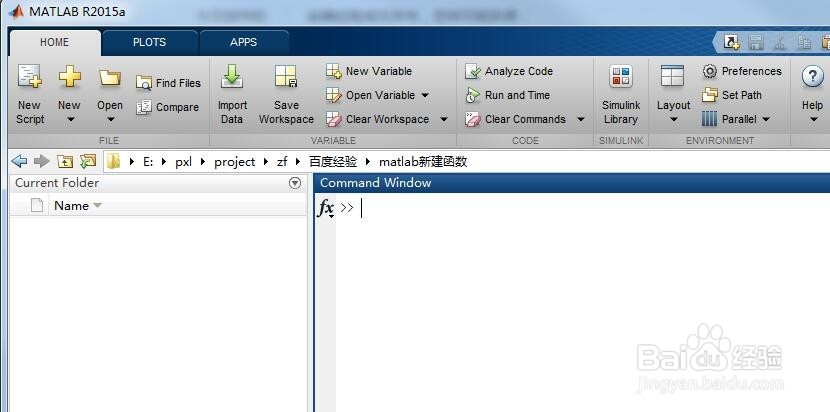Select project in the address path

234,162
